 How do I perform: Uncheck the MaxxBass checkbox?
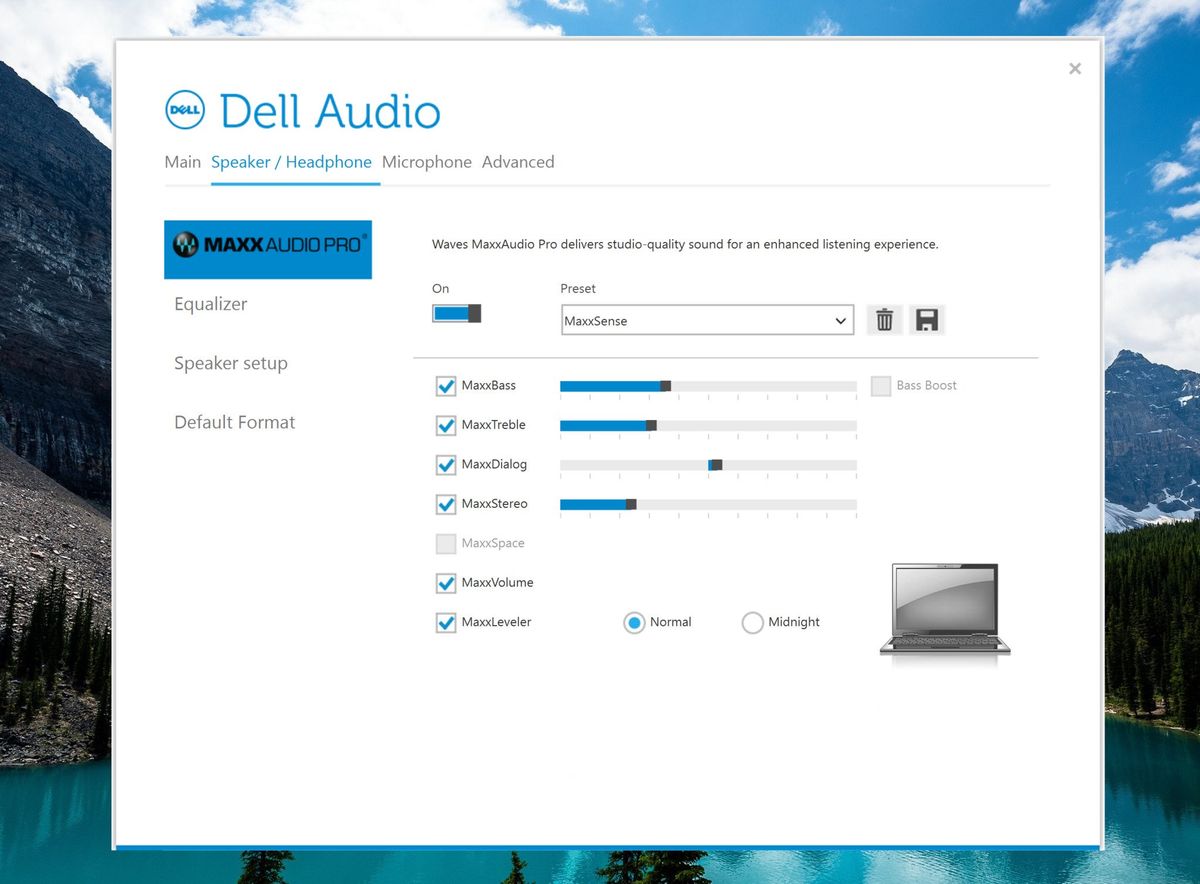tap(446, 386)
